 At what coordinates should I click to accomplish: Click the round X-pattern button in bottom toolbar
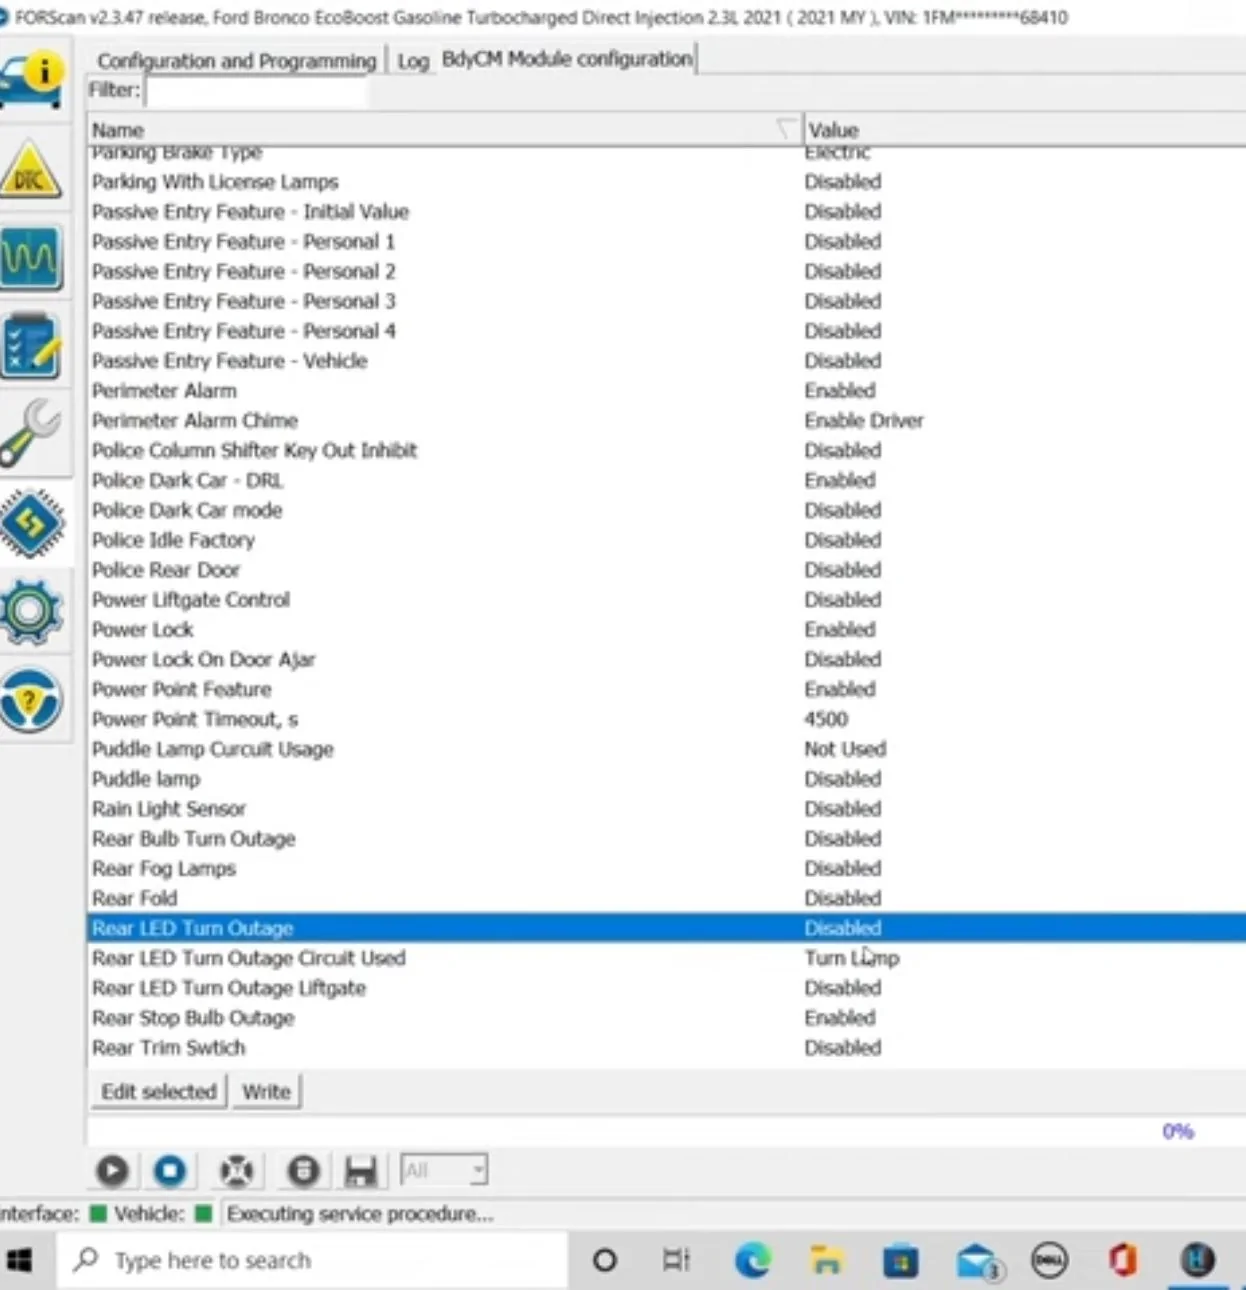pyautogui.click(x=237, y=1170)
